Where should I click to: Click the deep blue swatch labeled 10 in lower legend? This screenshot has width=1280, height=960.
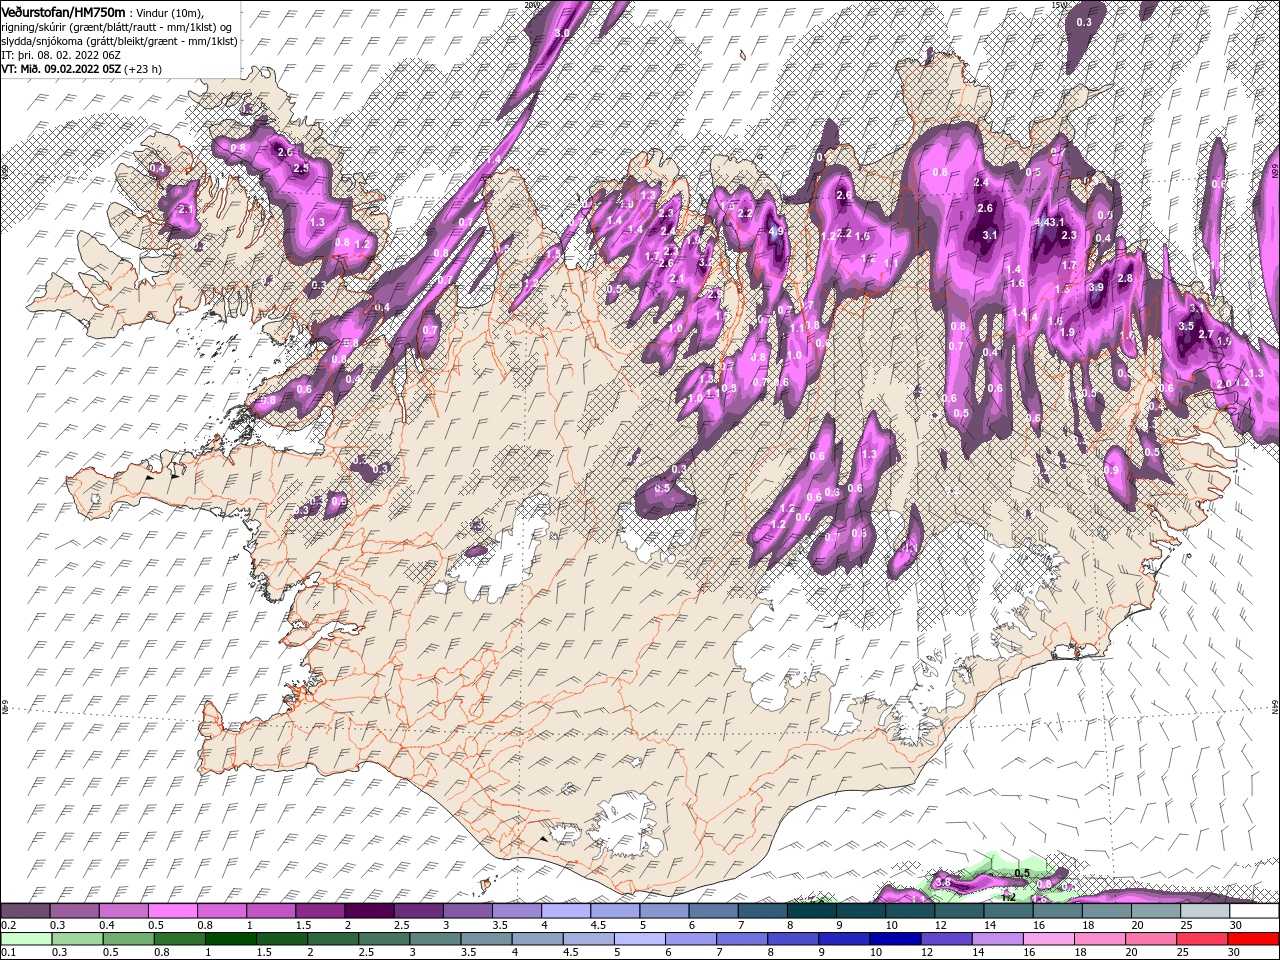coord(895,938)
